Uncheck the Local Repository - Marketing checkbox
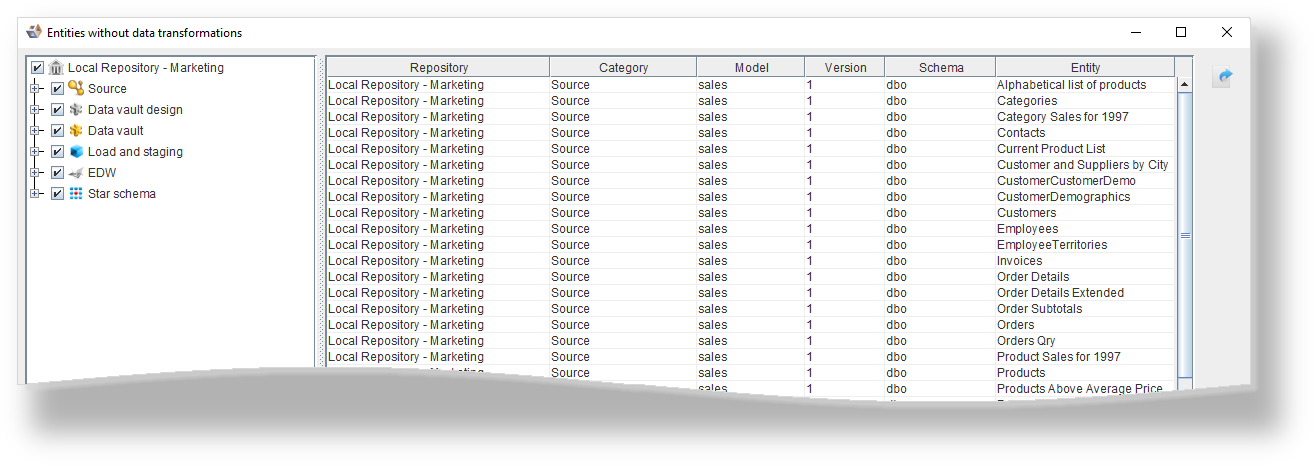This screenshot has width=1314, height=466. pyautogui.click(x=38, y=68)
